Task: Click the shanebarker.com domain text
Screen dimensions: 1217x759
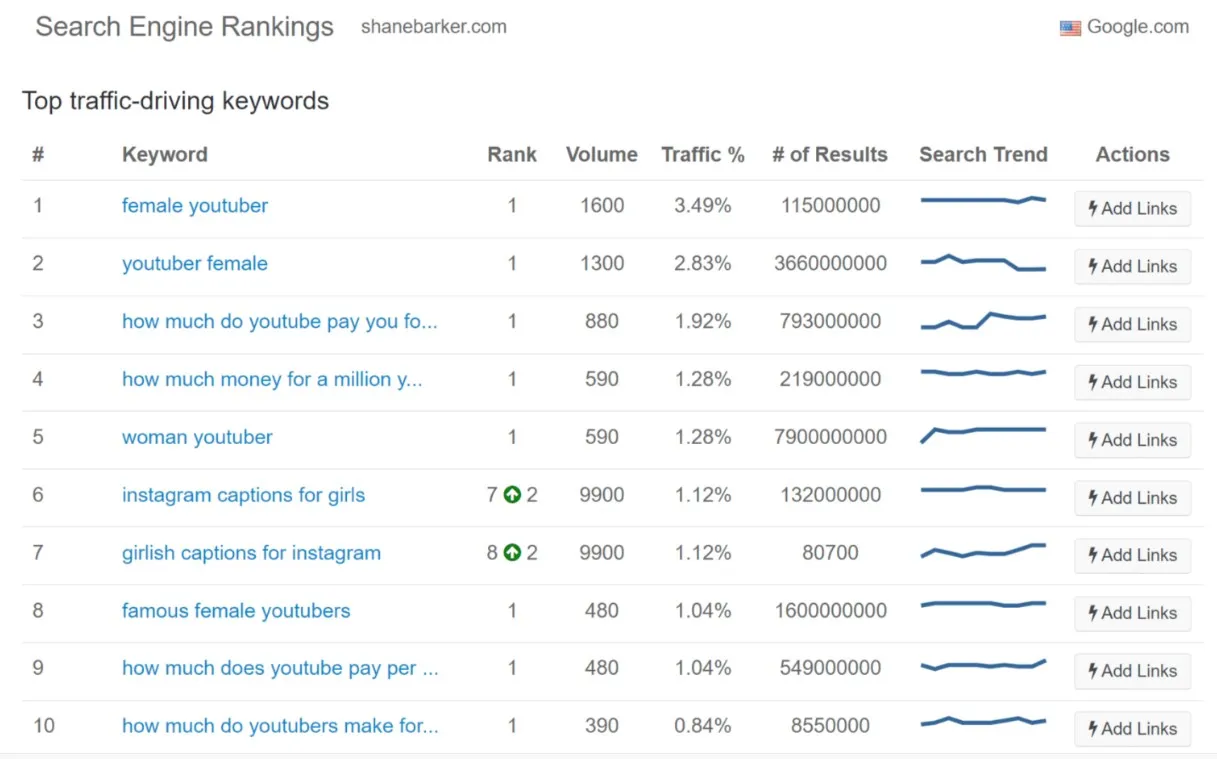Action: (434, 27)
